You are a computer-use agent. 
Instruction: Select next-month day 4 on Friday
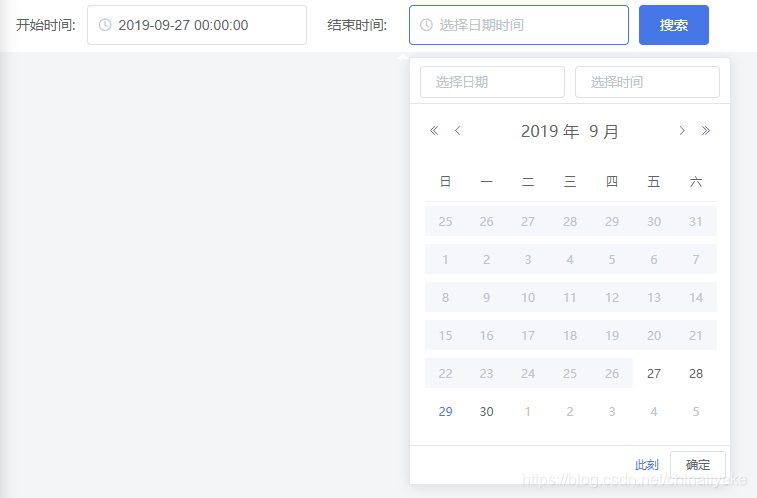click(x=654, y=412)
